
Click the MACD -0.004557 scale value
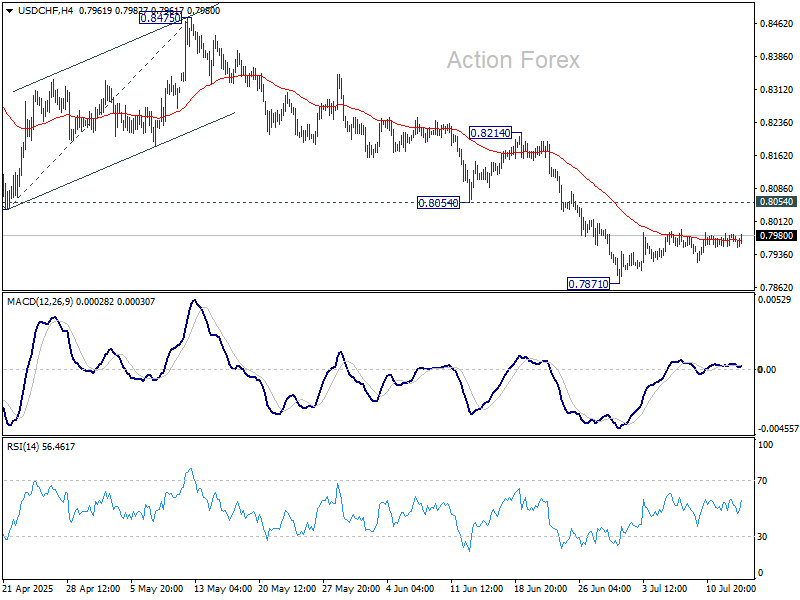tap(777, 428)
